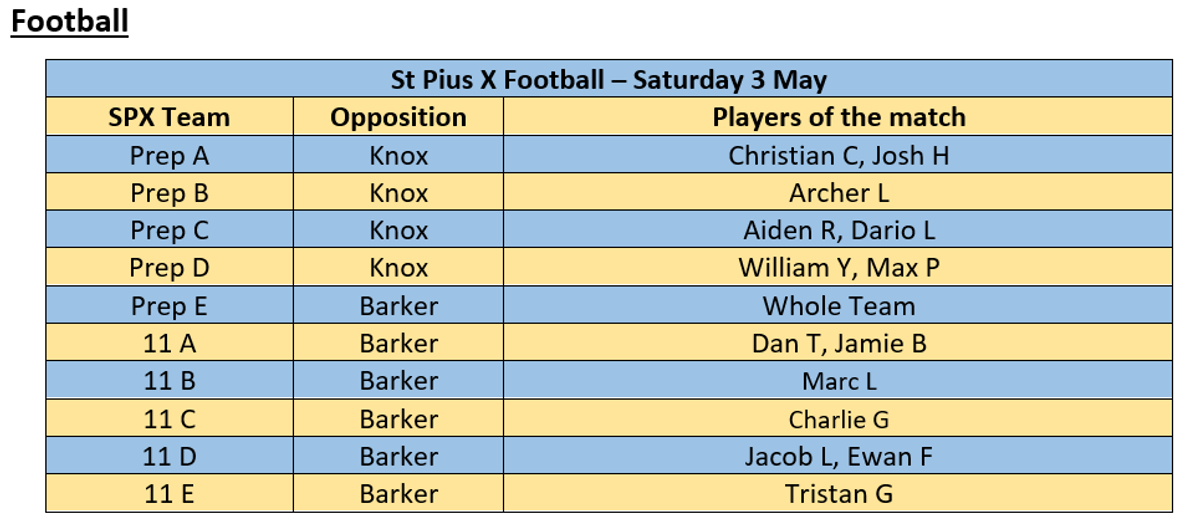Click the Whole Team cell
This screenshot has width=1200, height=522.
click(838, 305)
